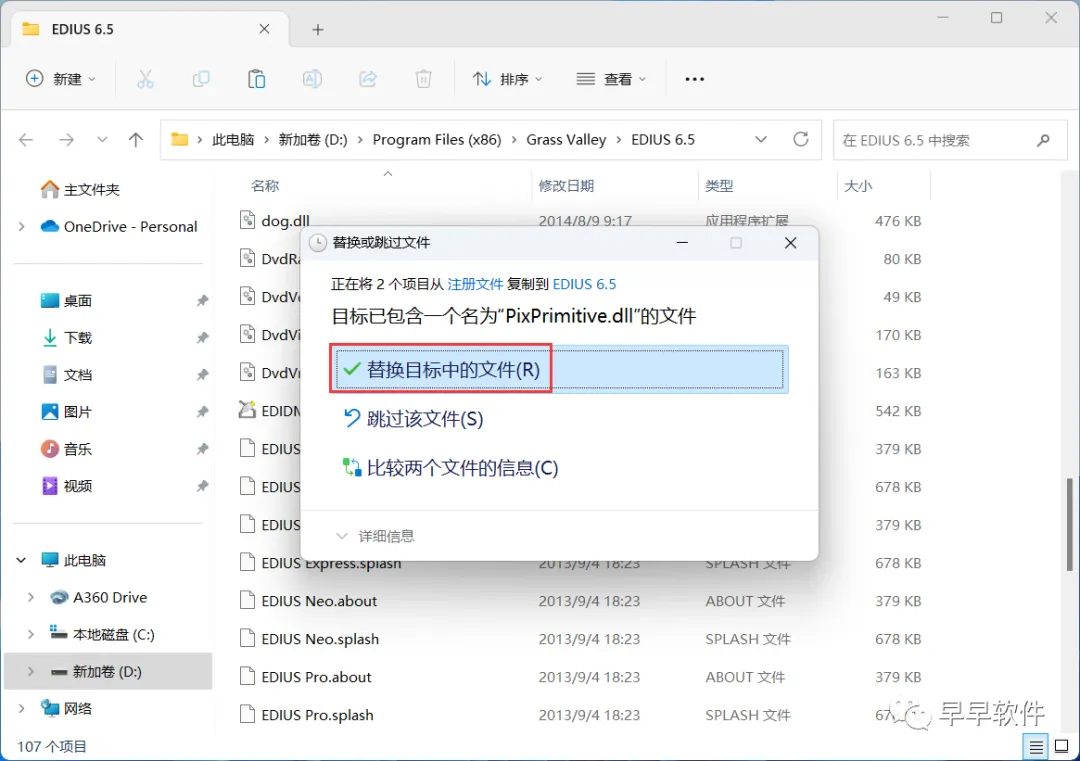Open the 新建 dropdown

(61, 79)
